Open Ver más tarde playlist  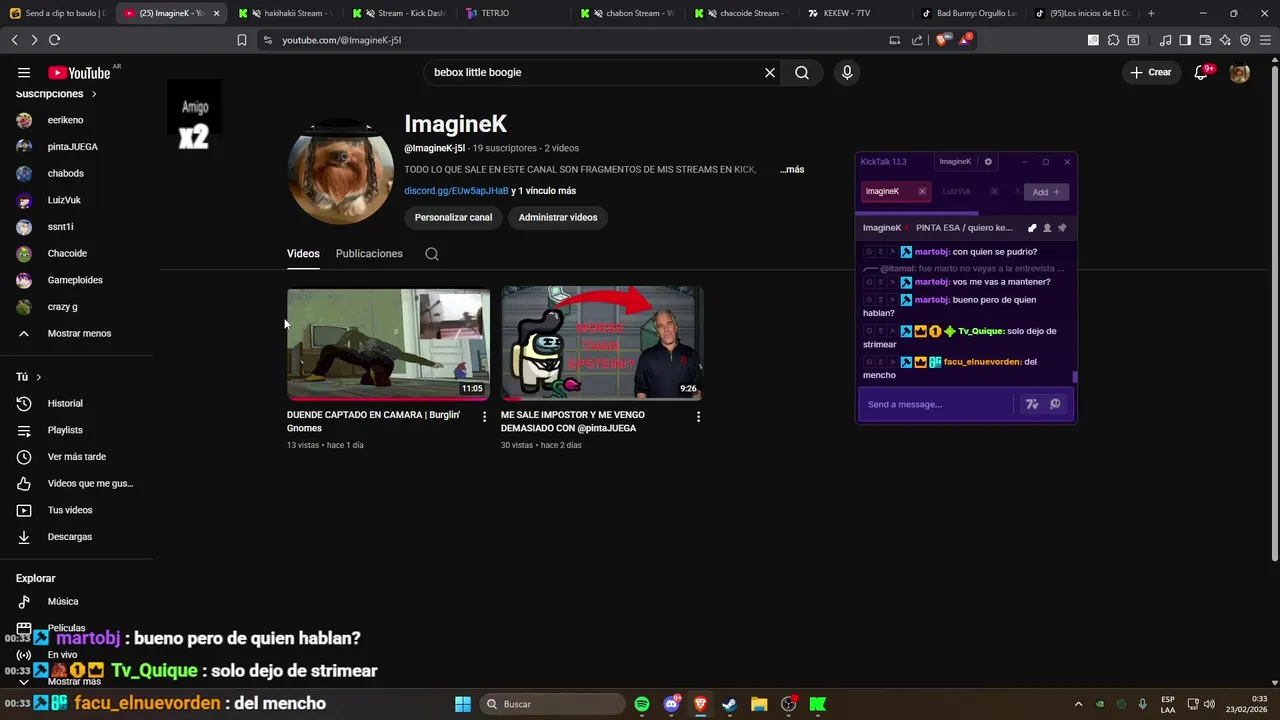[76, 457]
